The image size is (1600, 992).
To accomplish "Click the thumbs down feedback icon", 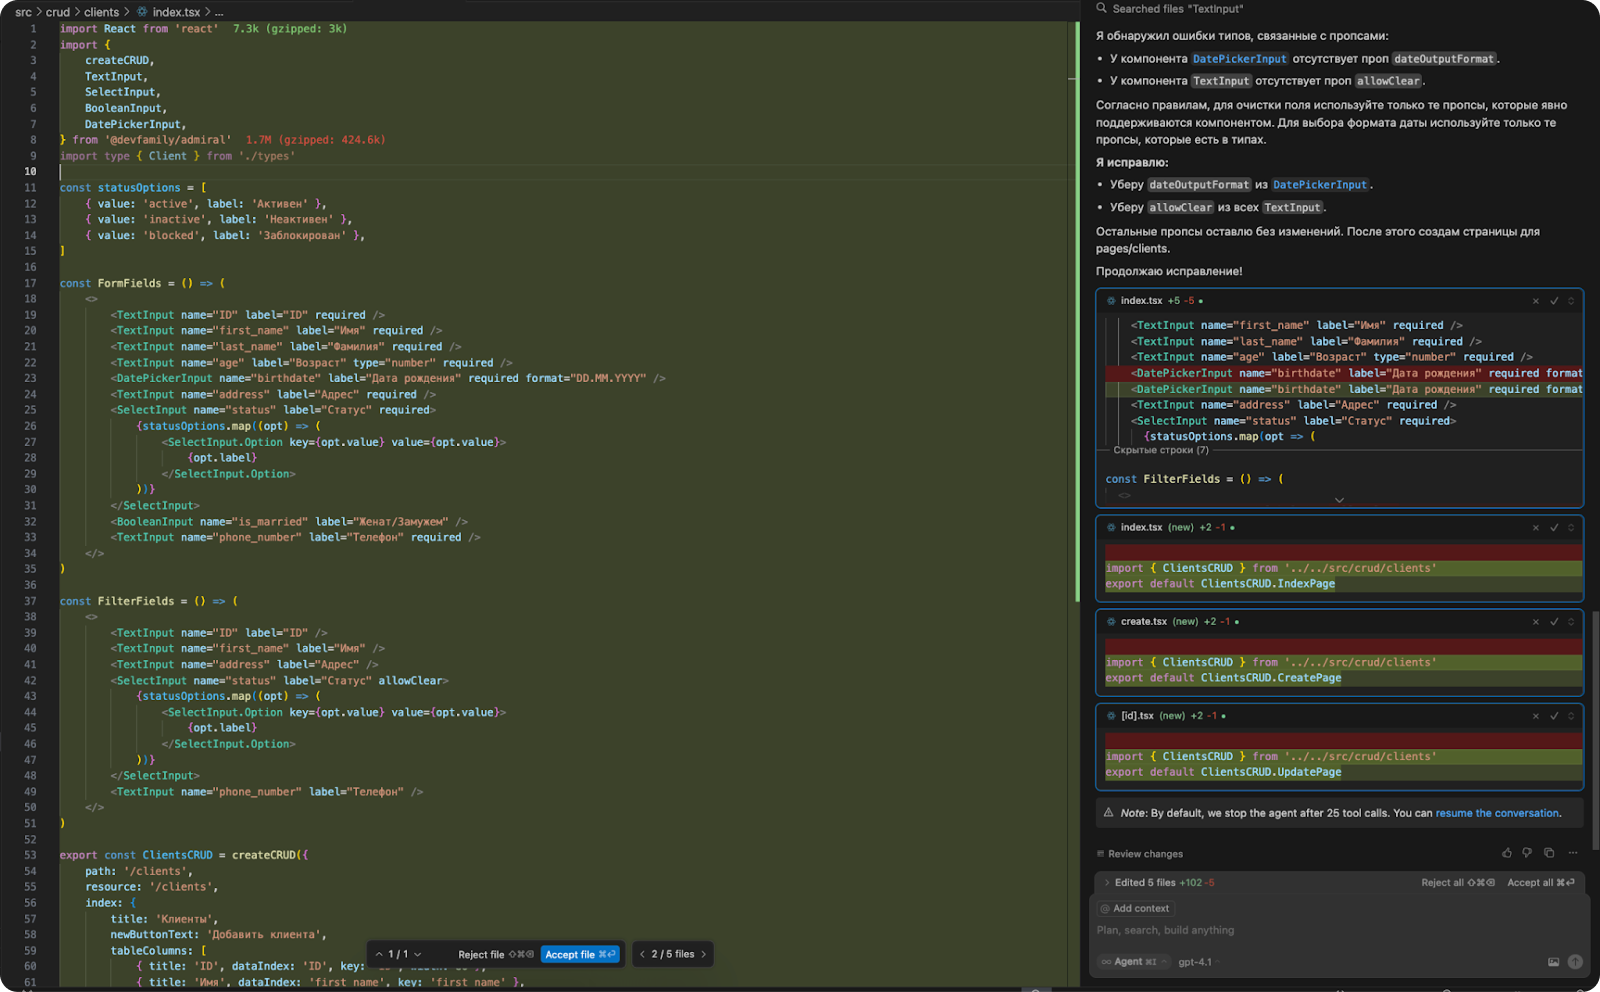I will [x=1527, y=853].
